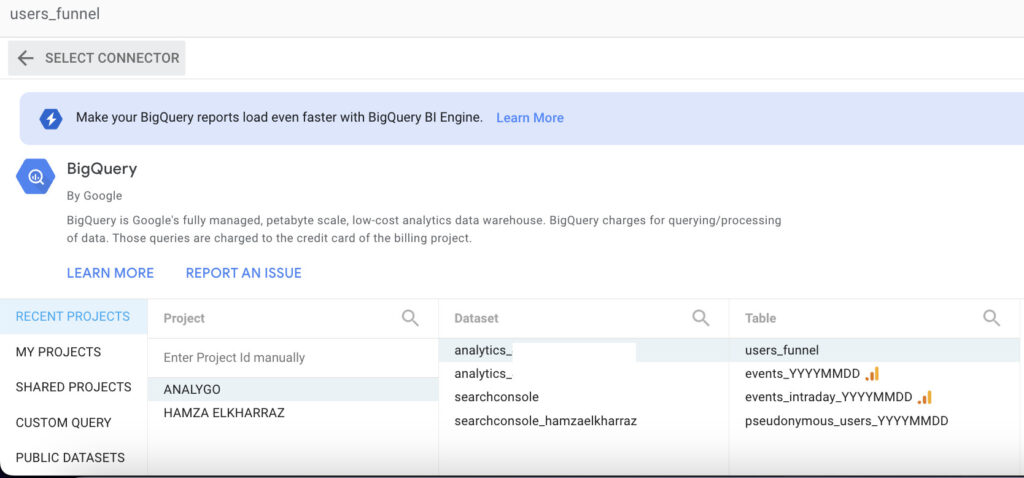Viewport: 1024px width, 478px height.
Task: Open the Public Datasets tab
Action: [x=70, y=458]
